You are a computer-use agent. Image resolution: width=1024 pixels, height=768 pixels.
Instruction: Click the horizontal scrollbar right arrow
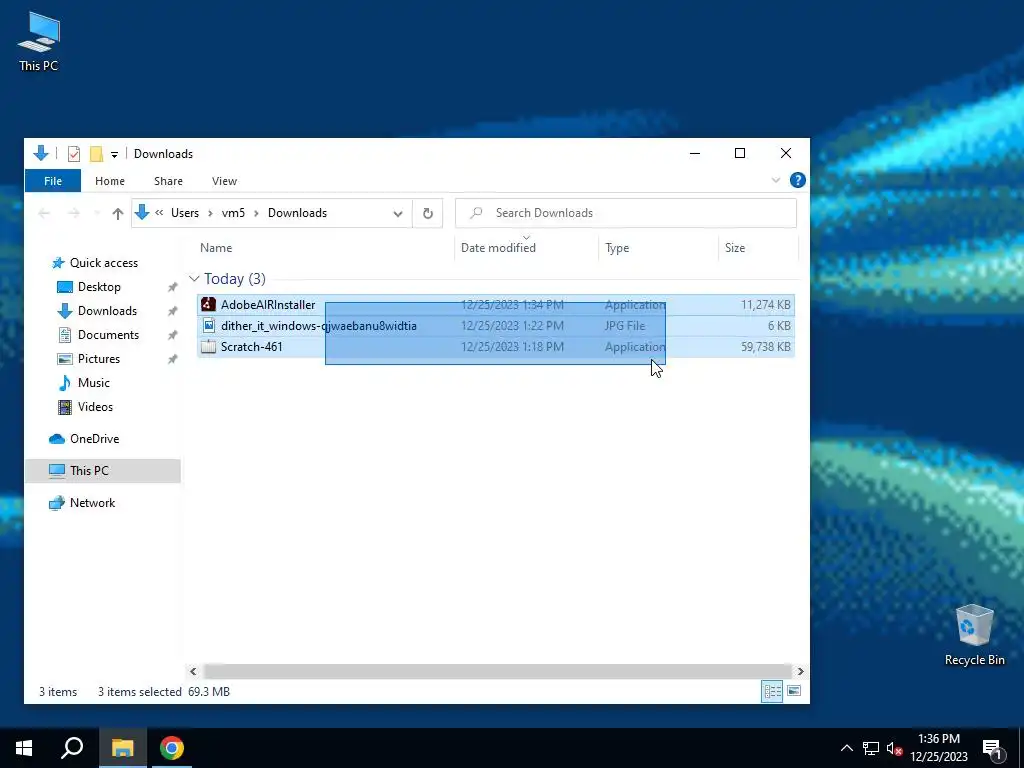point(801,671)
